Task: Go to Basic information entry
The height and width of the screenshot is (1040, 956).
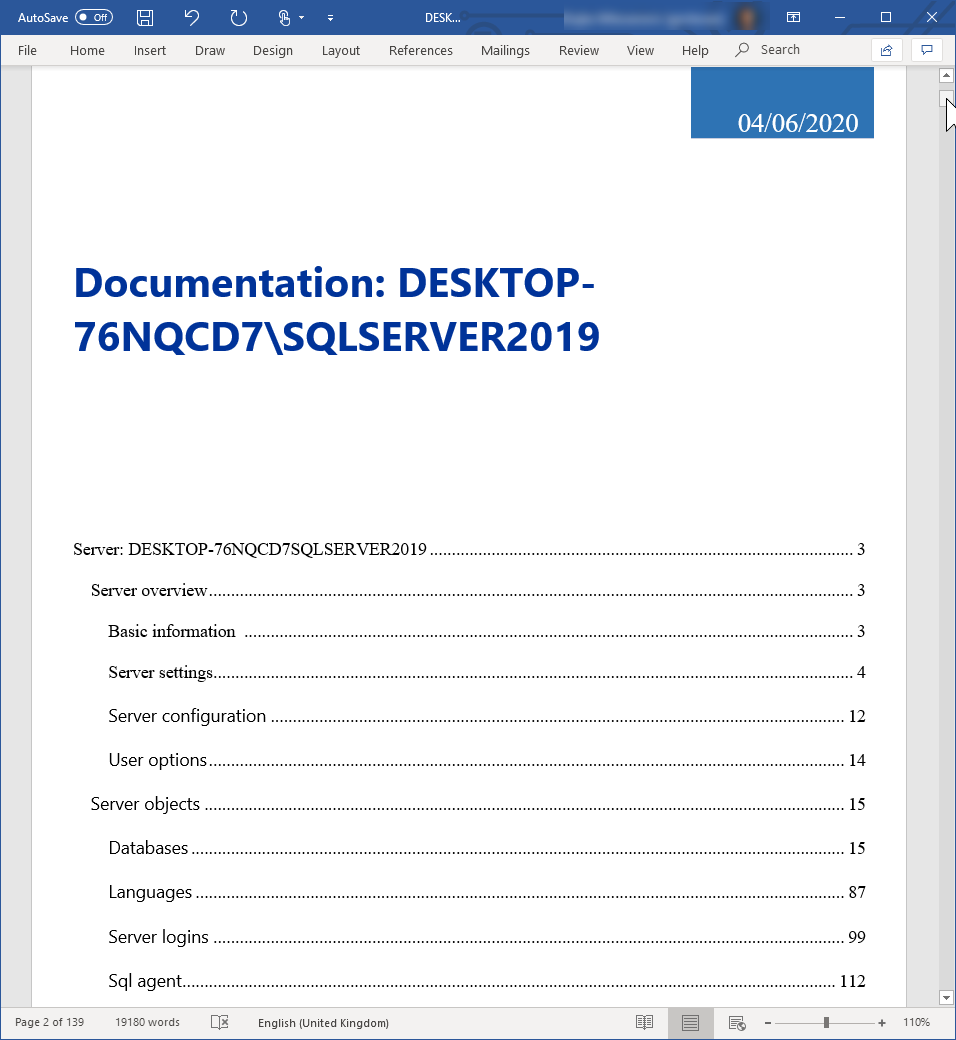Action: [487, 631]
